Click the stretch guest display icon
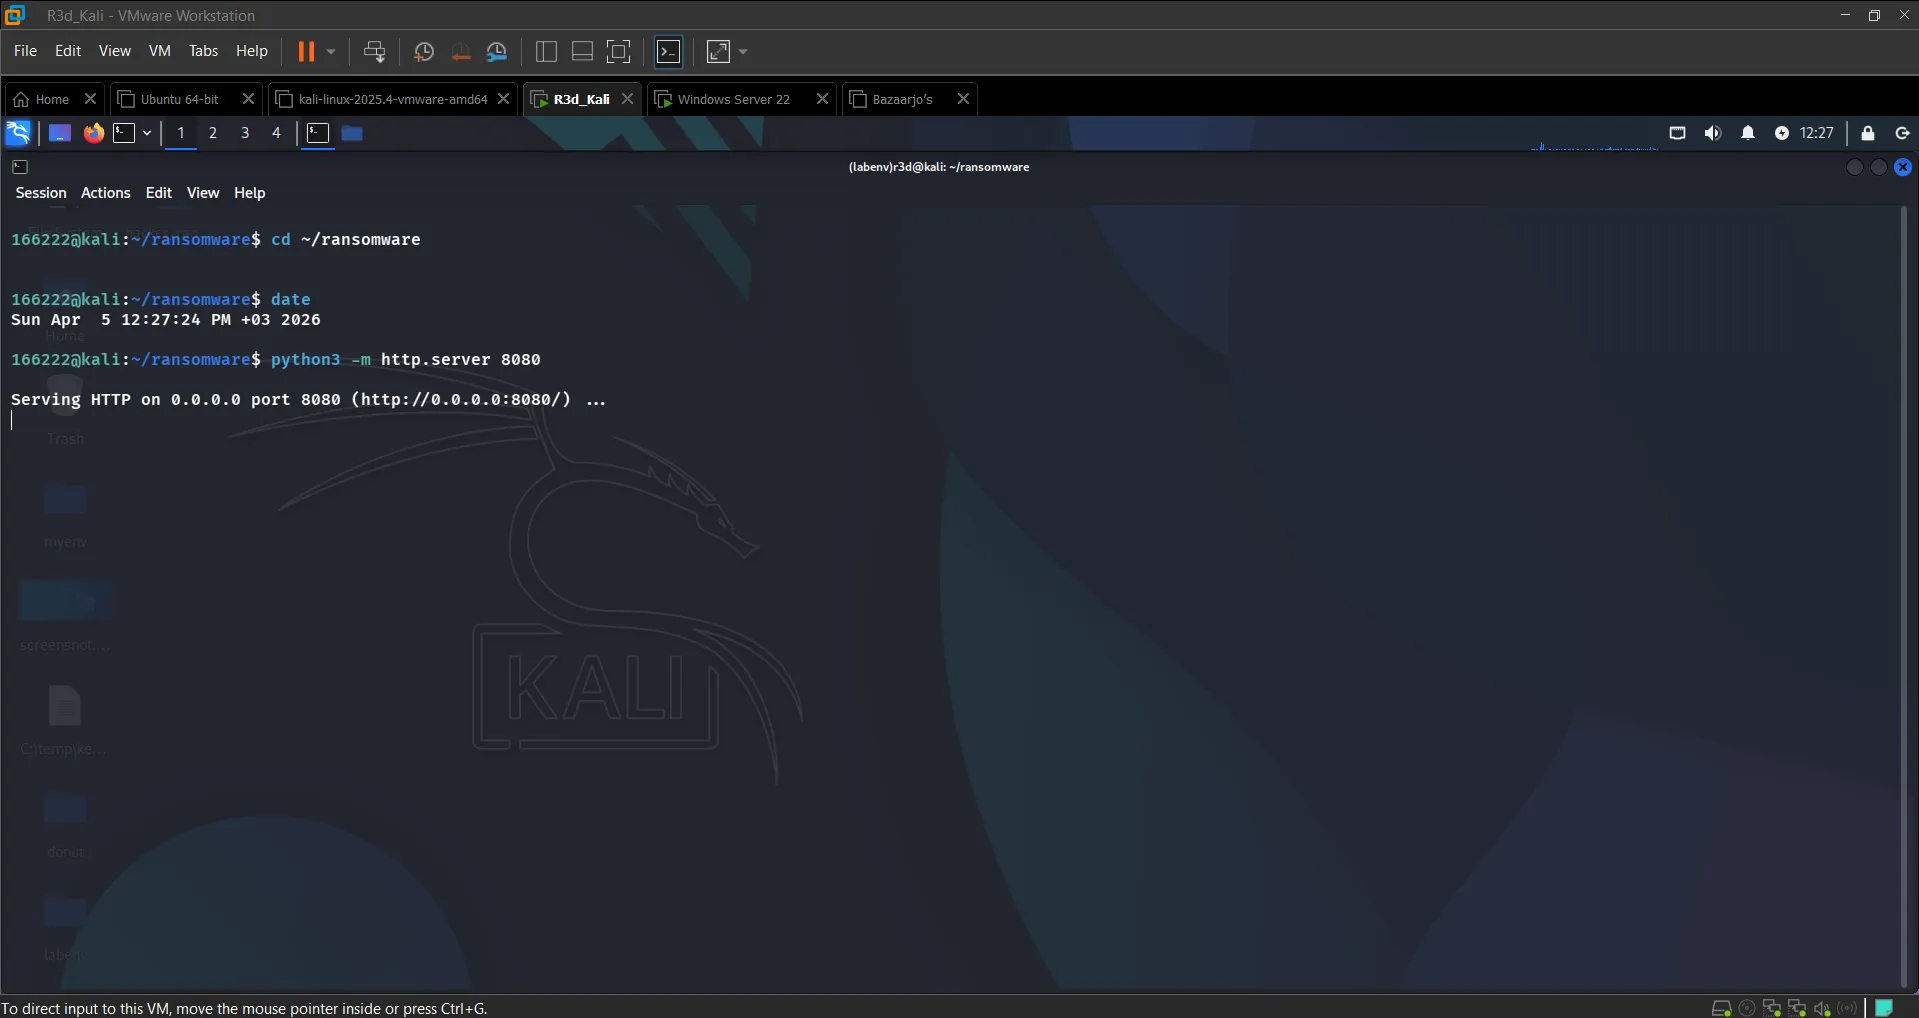1919x1018 pixels. click(x=719, y=51)
